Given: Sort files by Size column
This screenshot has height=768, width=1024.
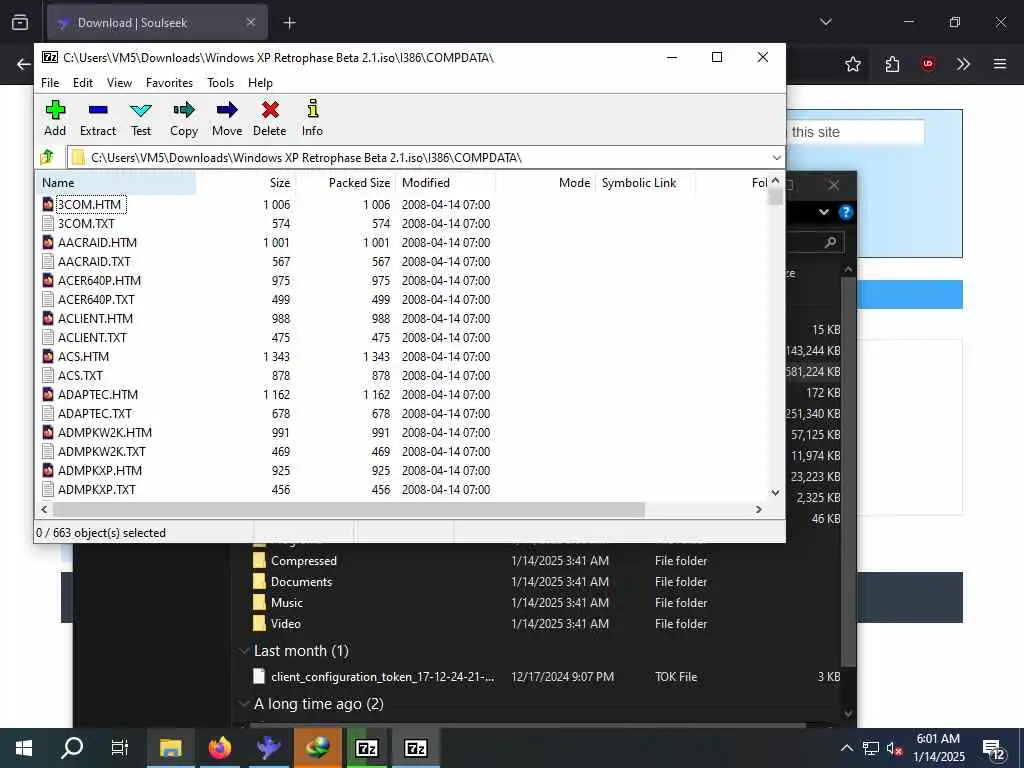Looking at the screenshot, I should coord(246,183).
